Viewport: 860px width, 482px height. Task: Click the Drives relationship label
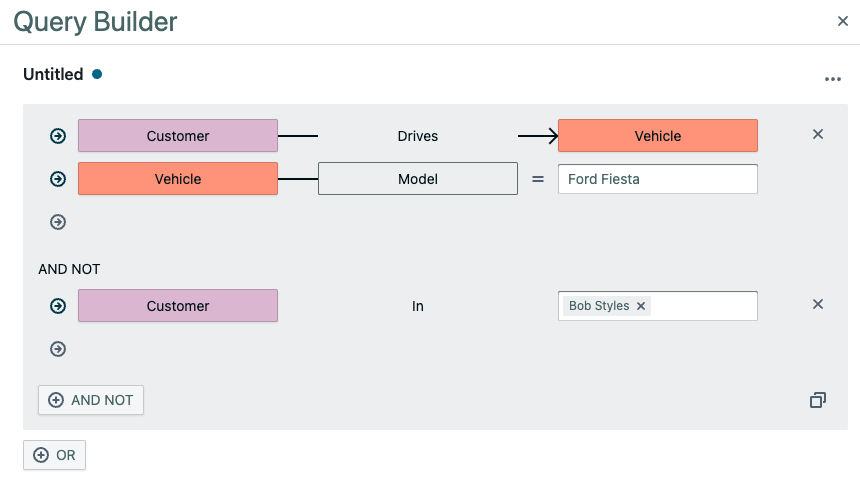click(417, 136)
